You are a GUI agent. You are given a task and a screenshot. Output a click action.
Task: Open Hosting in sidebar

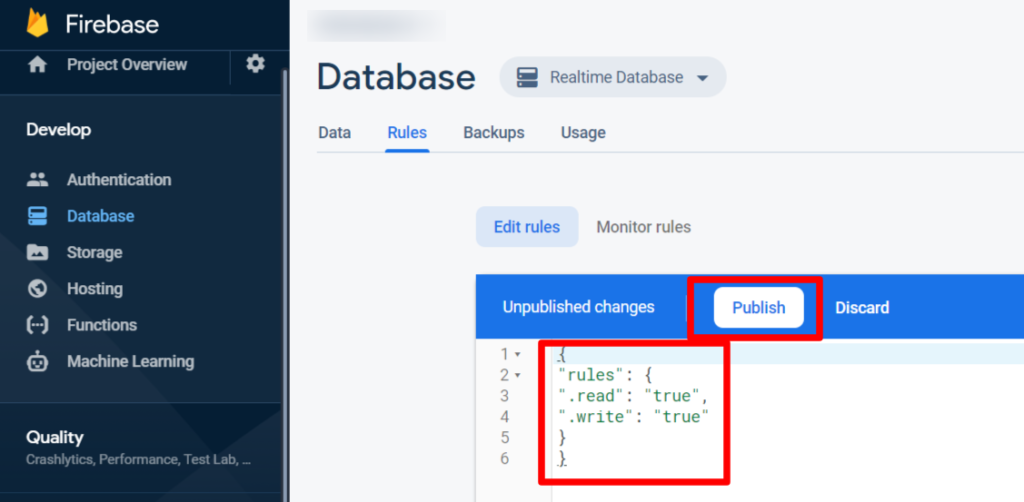[95, 289]
